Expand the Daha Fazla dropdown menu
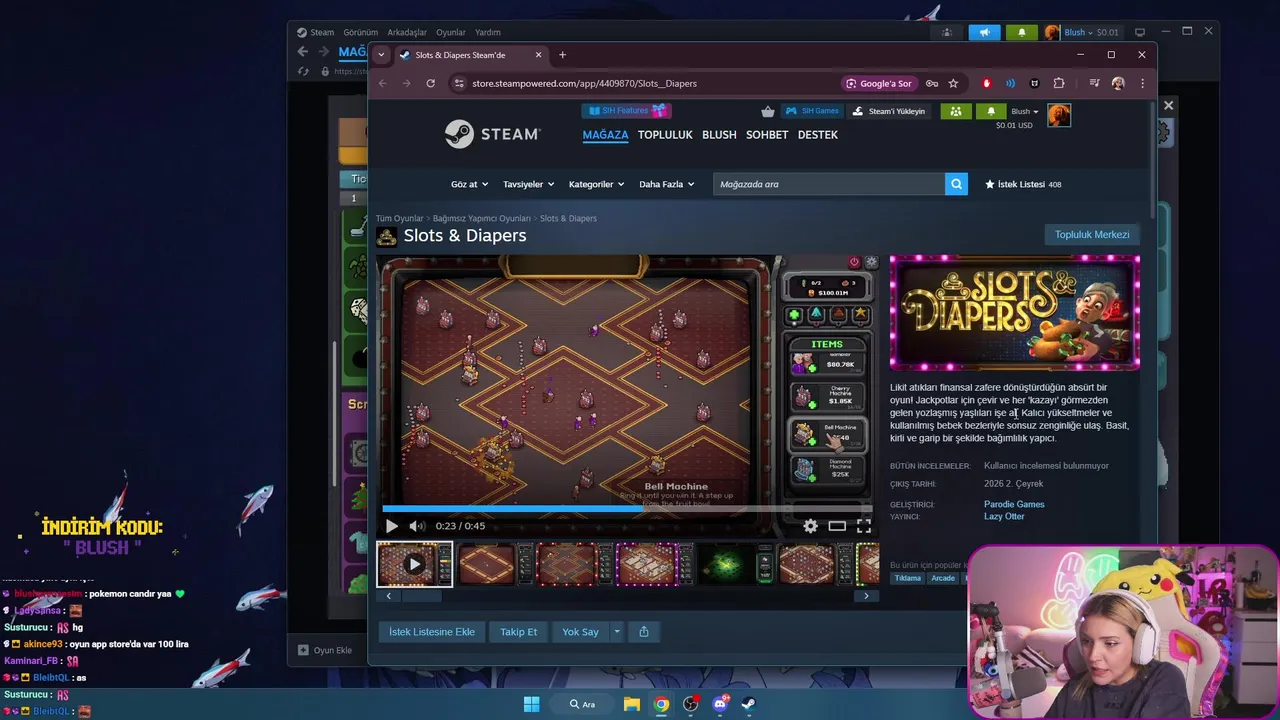 click(x=666, y=184)
